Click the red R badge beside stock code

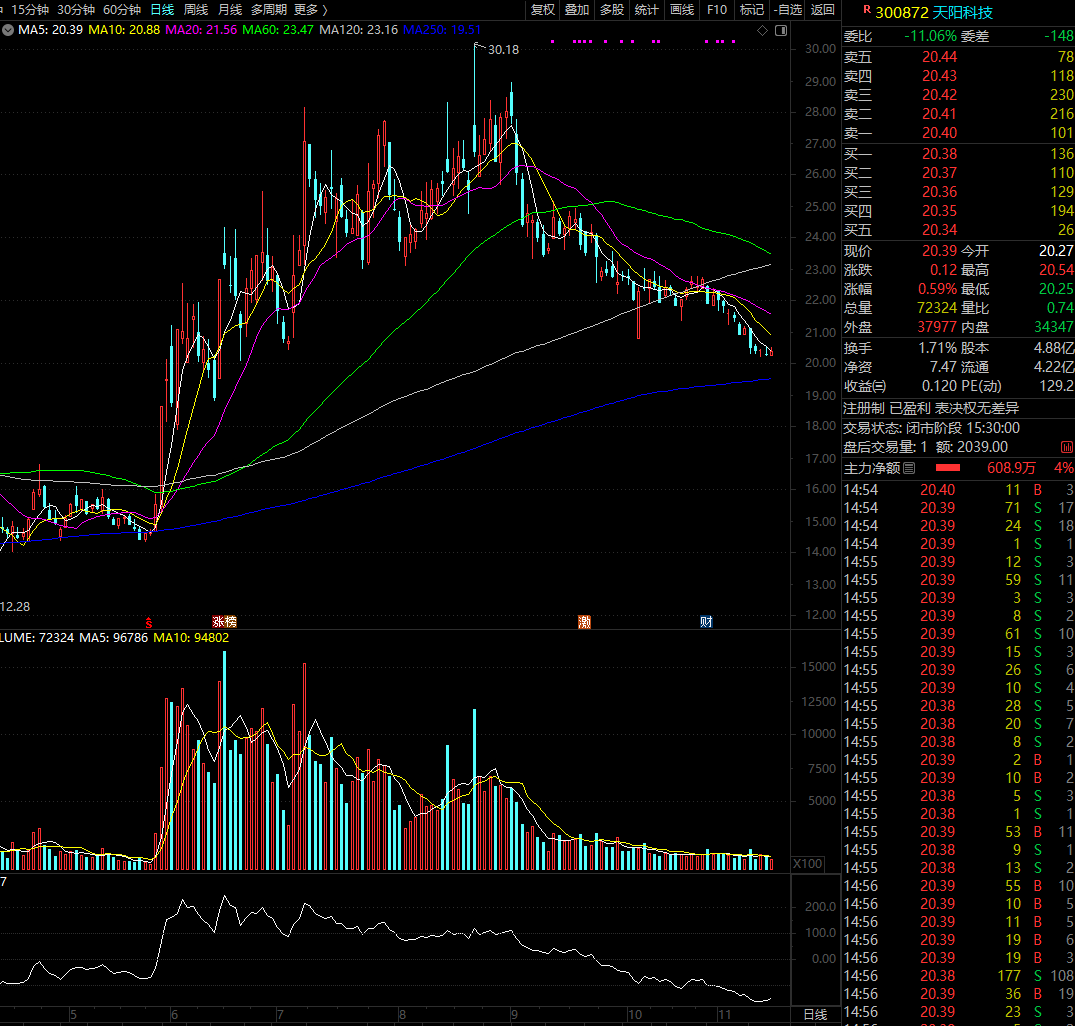pos(867,10)
